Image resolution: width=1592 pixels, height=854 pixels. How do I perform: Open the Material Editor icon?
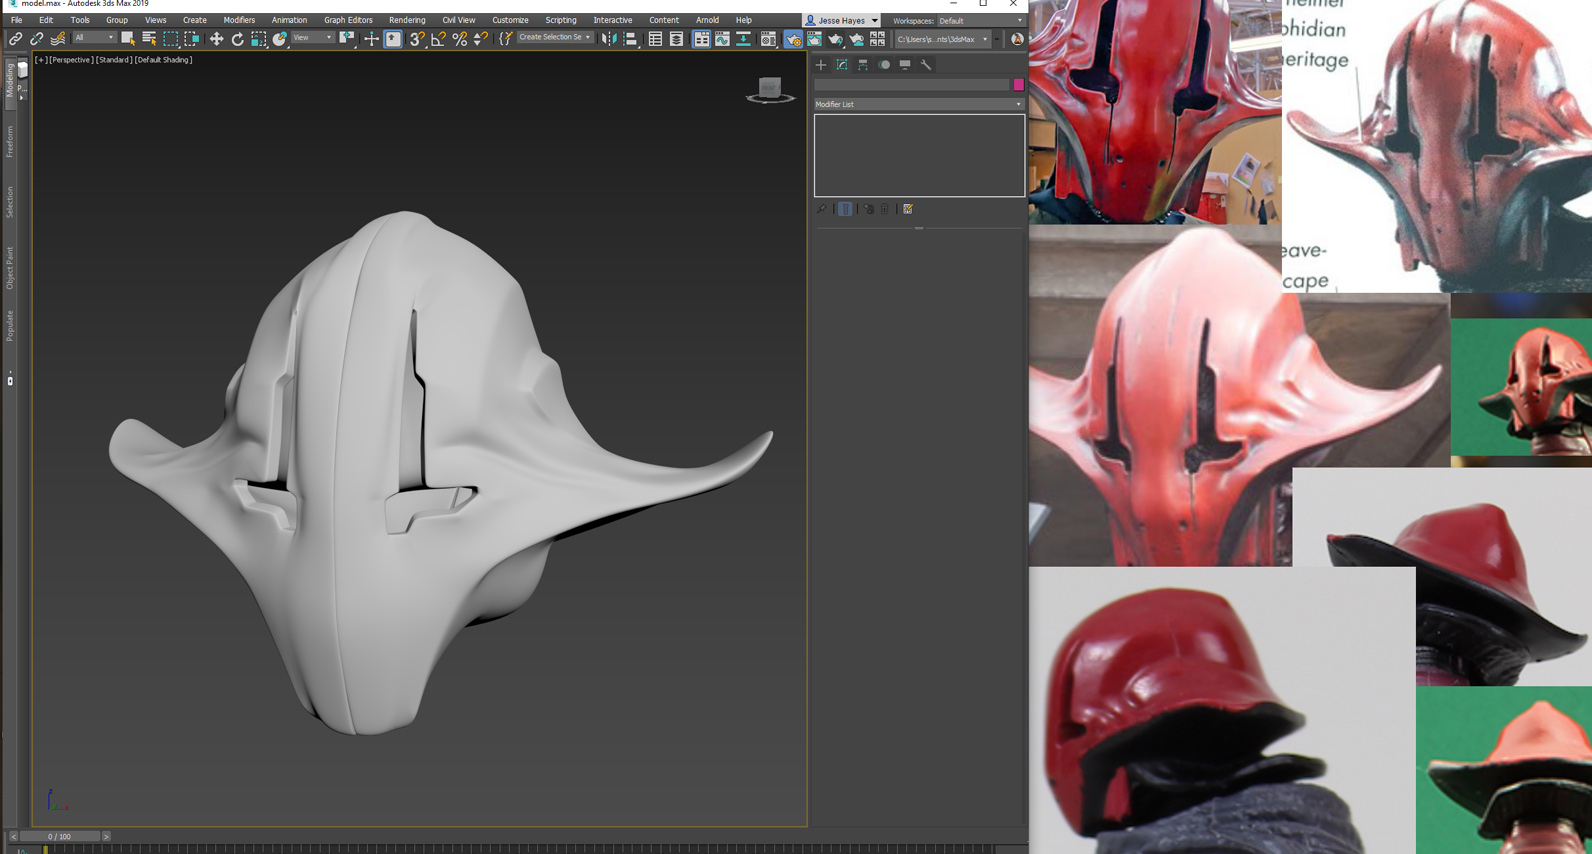click(x=768, y=39)
